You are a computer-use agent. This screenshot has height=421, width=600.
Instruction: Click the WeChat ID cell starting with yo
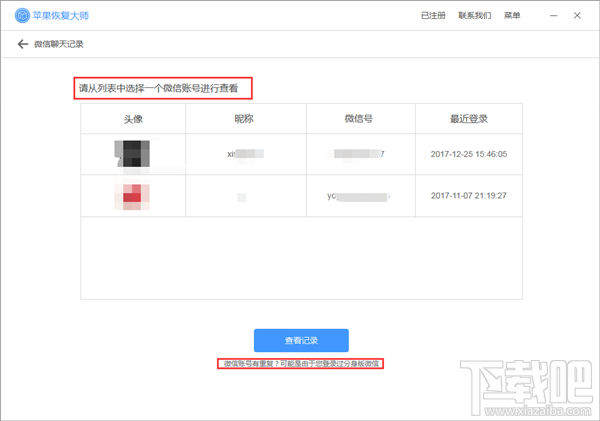(x=359, y=196)
